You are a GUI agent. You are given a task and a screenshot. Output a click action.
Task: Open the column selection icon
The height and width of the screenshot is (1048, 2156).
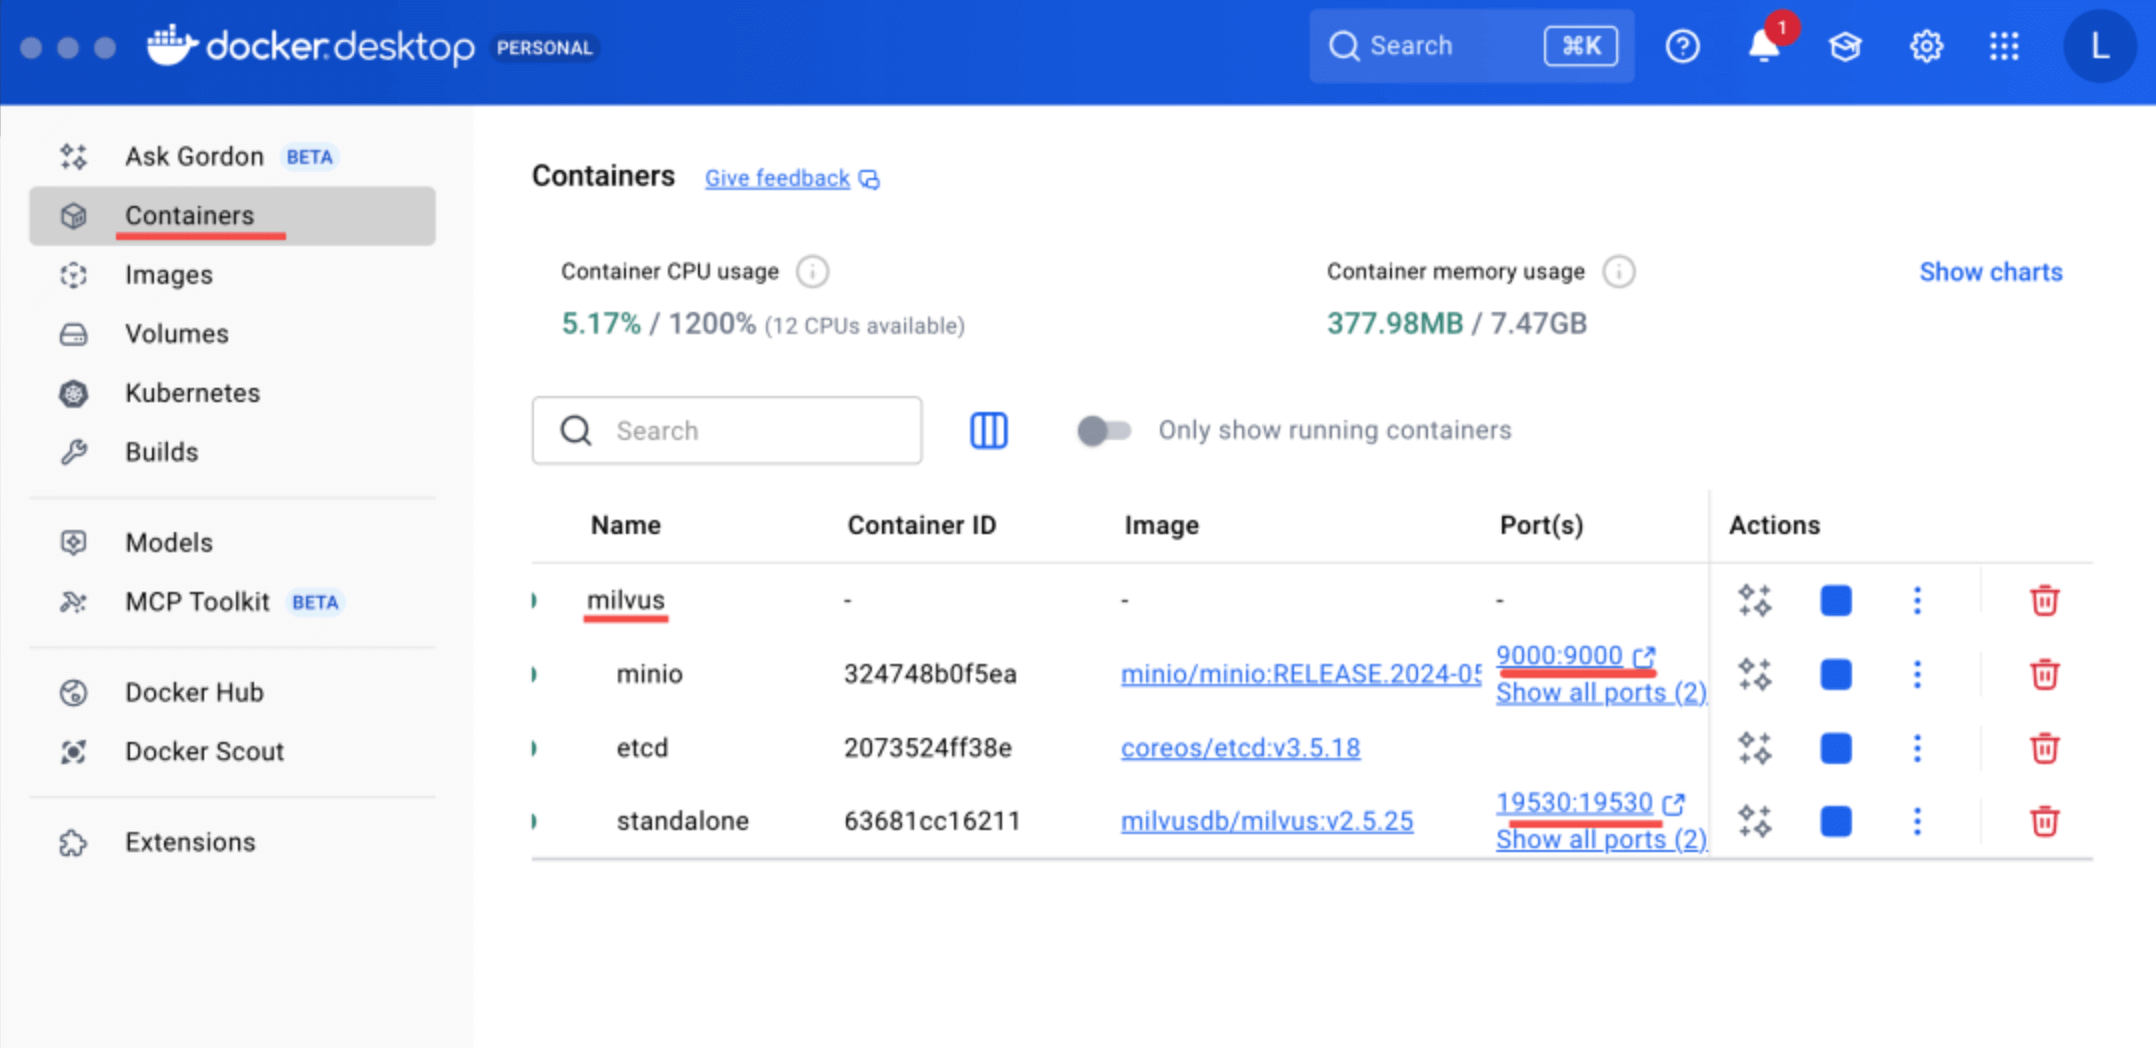(989, 431)
